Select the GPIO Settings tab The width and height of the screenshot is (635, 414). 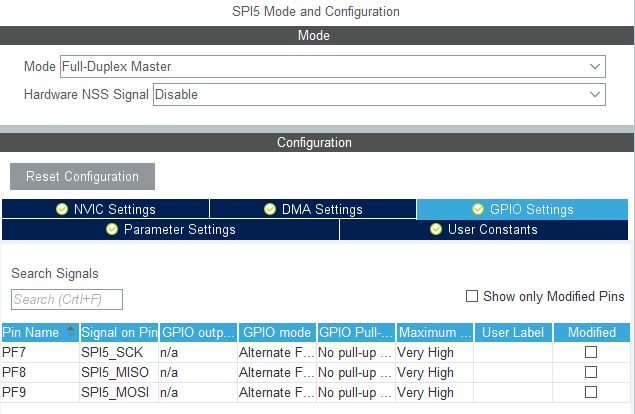coord(524,209)
